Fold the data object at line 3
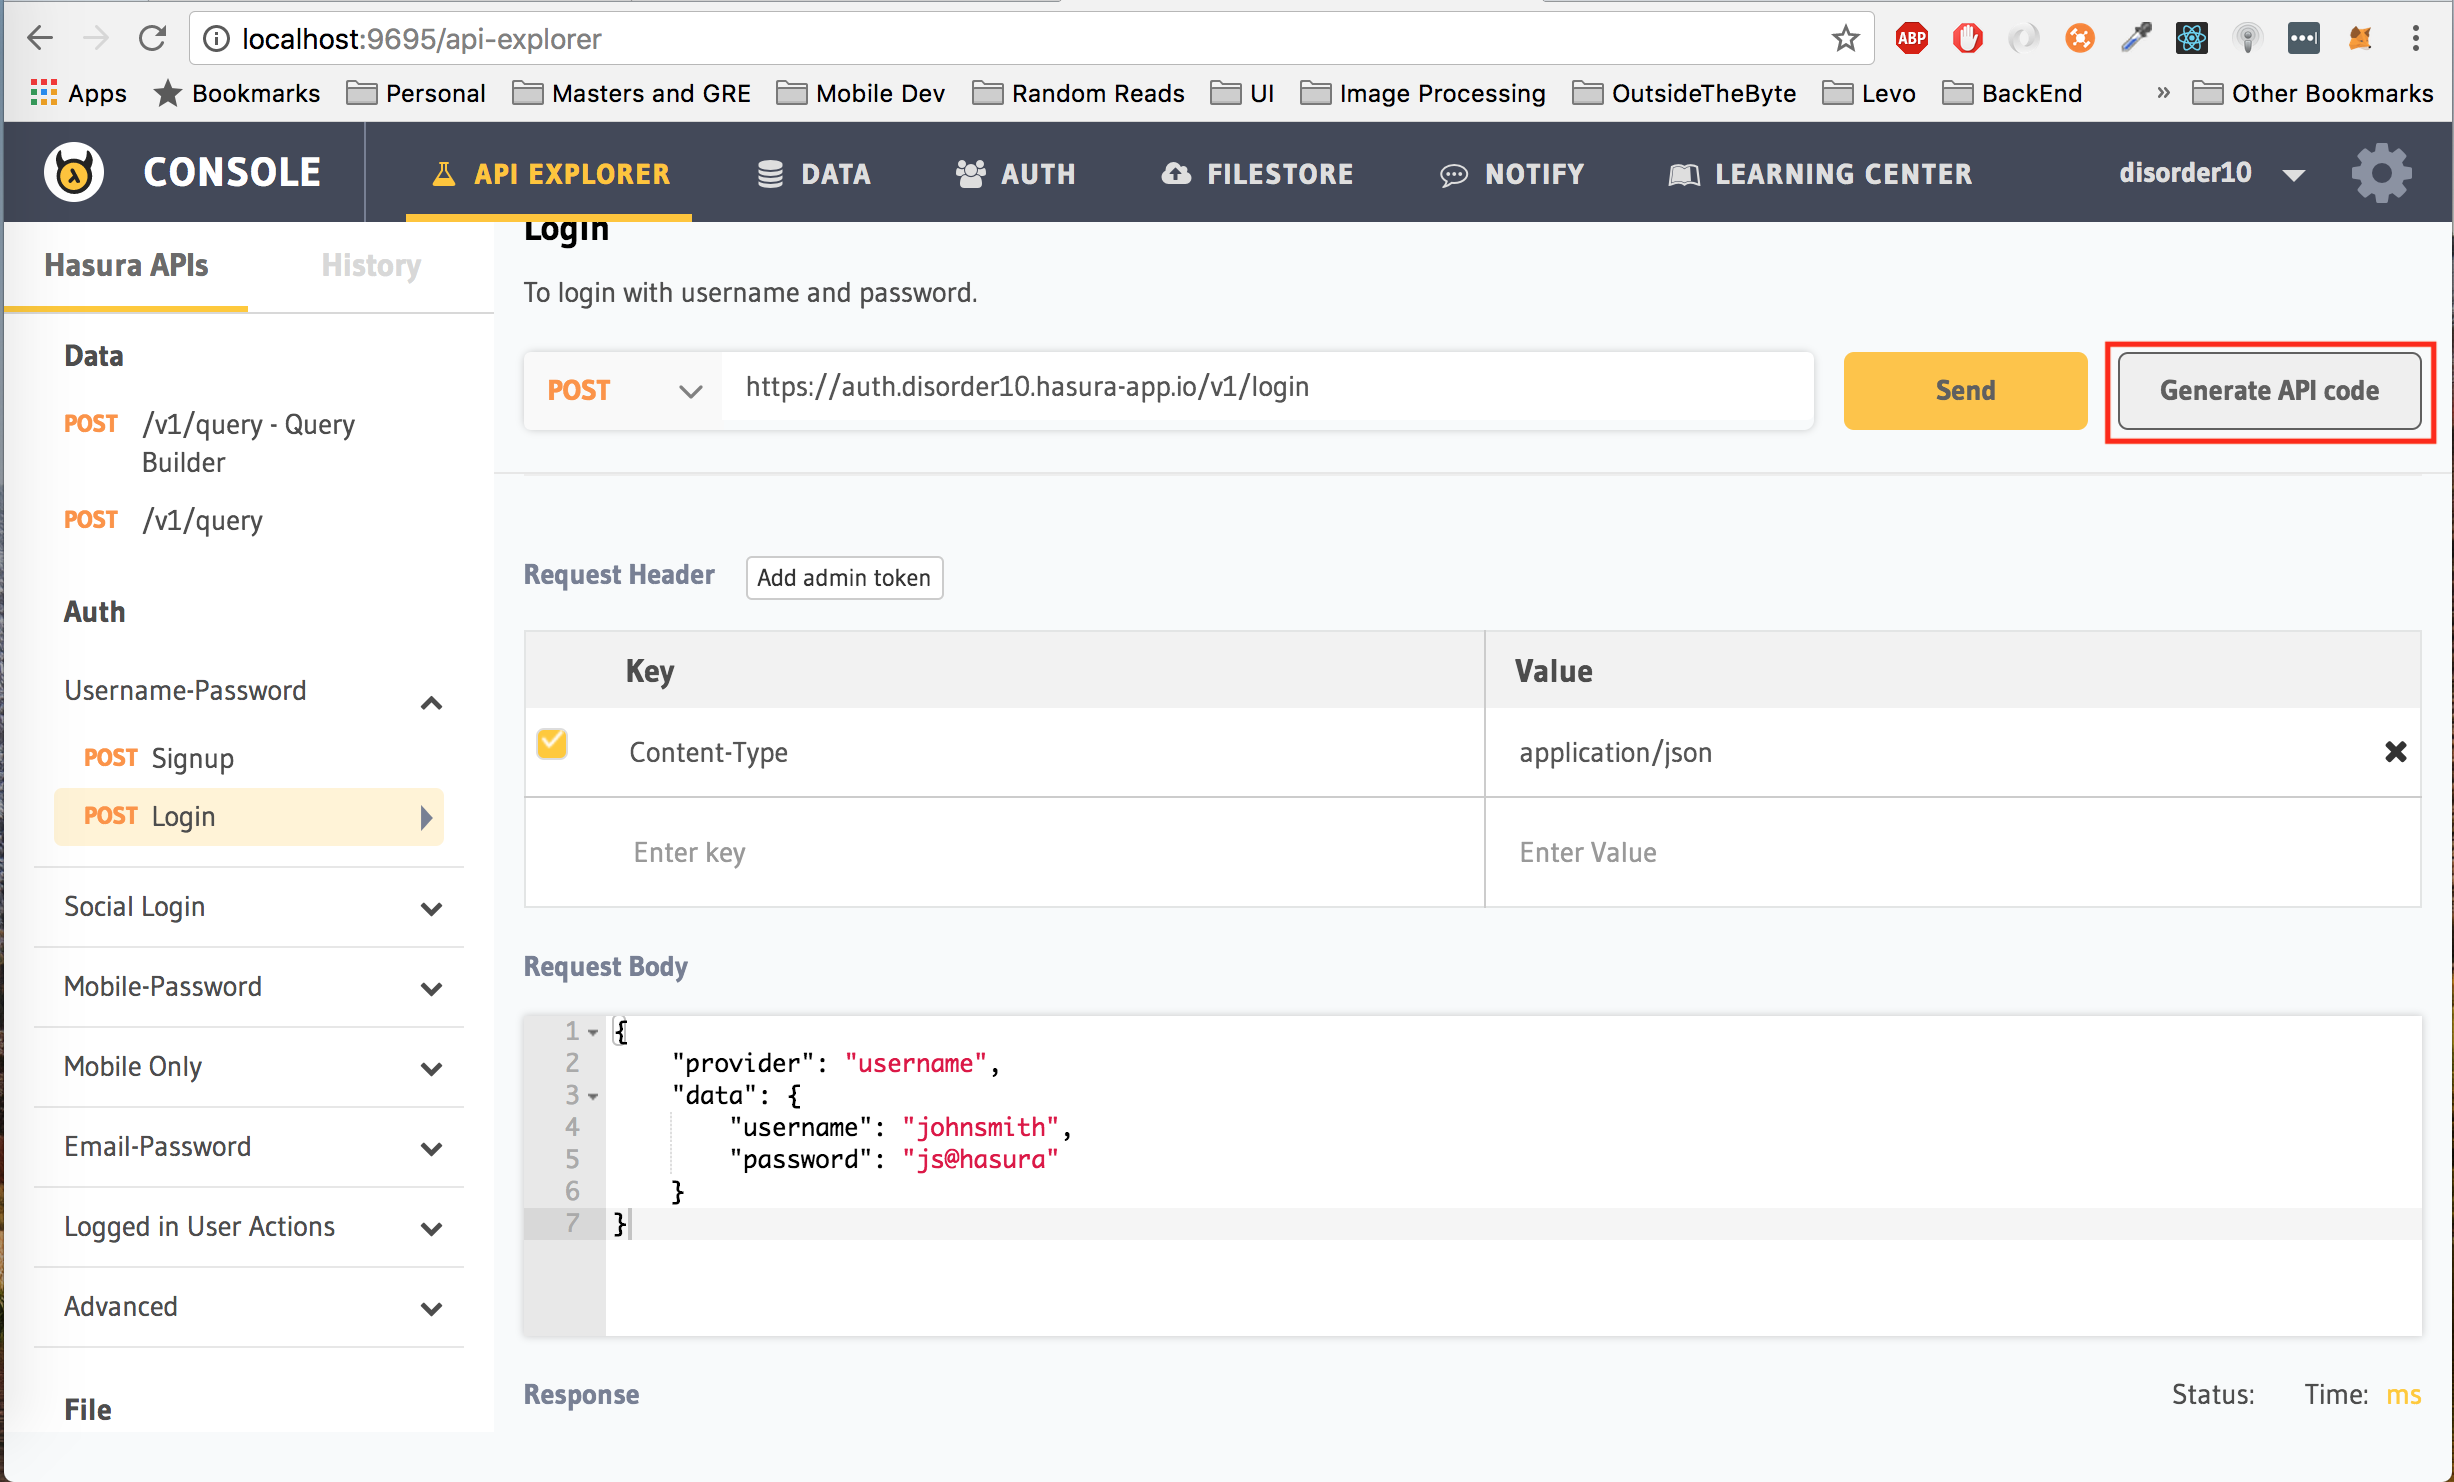 [593, 1096]
